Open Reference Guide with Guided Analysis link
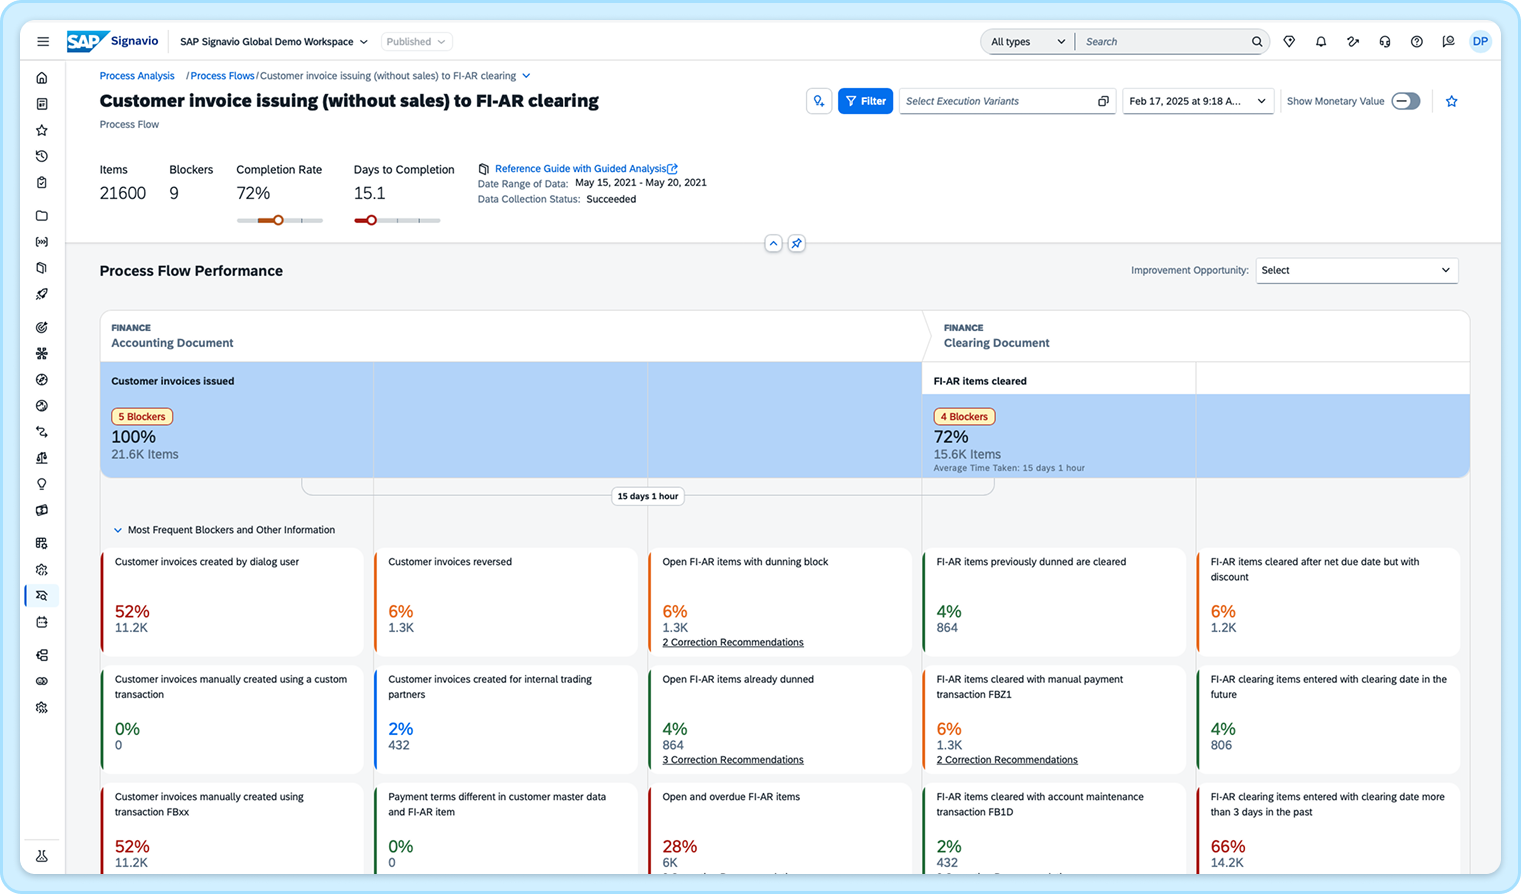 pyautogui.click(x=585, y=169)
